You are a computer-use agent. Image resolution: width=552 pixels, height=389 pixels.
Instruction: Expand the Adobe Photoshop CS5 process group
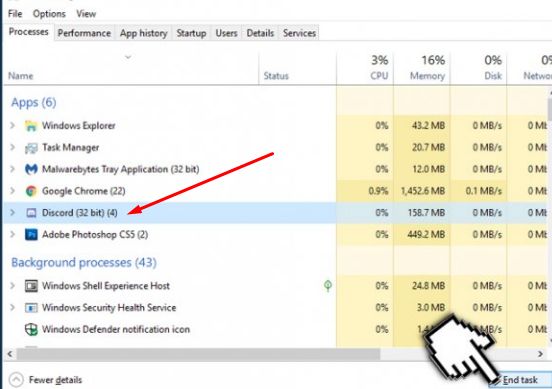(13, 234)
